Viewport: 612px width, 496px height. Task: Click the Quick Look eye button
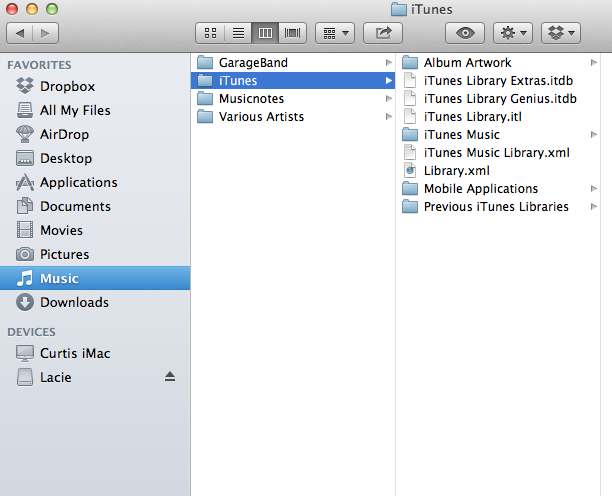[465, 33]
